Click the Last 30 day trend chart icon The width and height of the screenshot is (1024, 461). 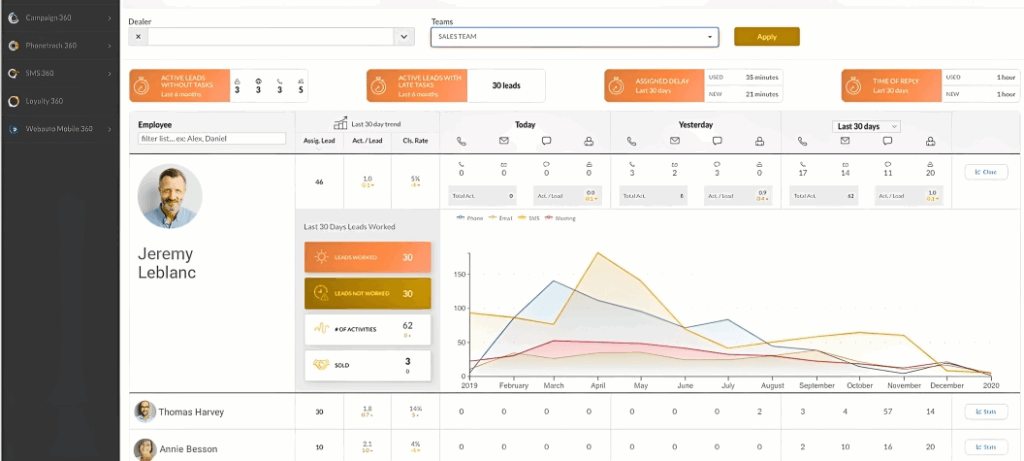click(340, 124)
